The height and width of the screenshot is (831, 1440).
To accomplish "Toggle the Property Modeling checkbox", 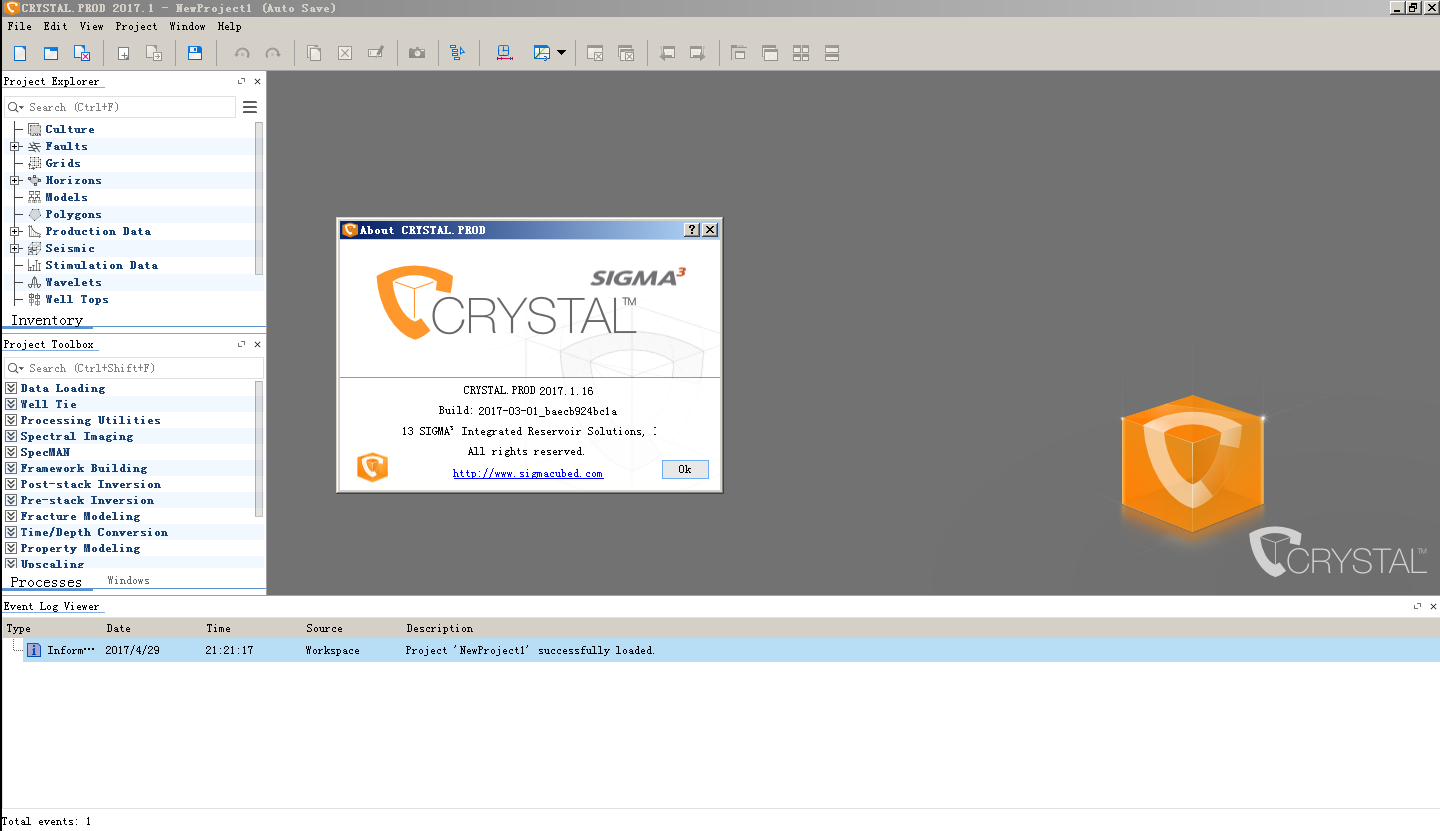I will [11, 548].
